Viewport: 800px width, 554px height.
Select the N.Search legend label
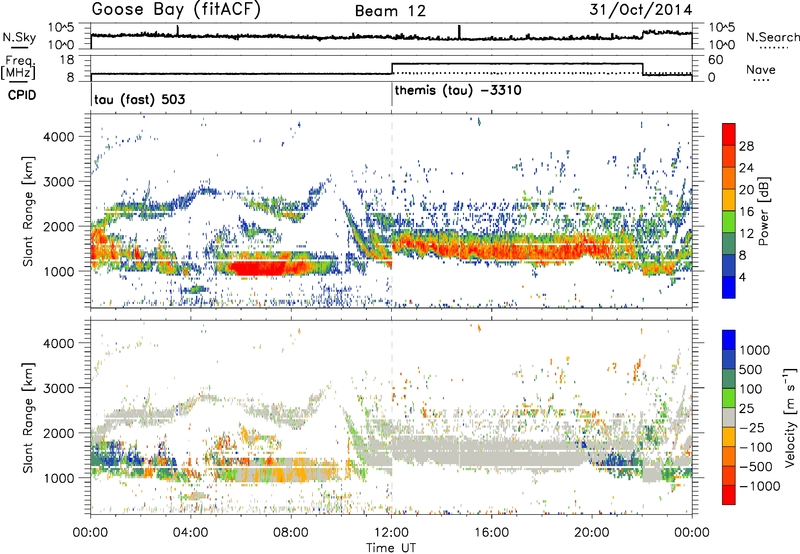click(x=773, y=37)
